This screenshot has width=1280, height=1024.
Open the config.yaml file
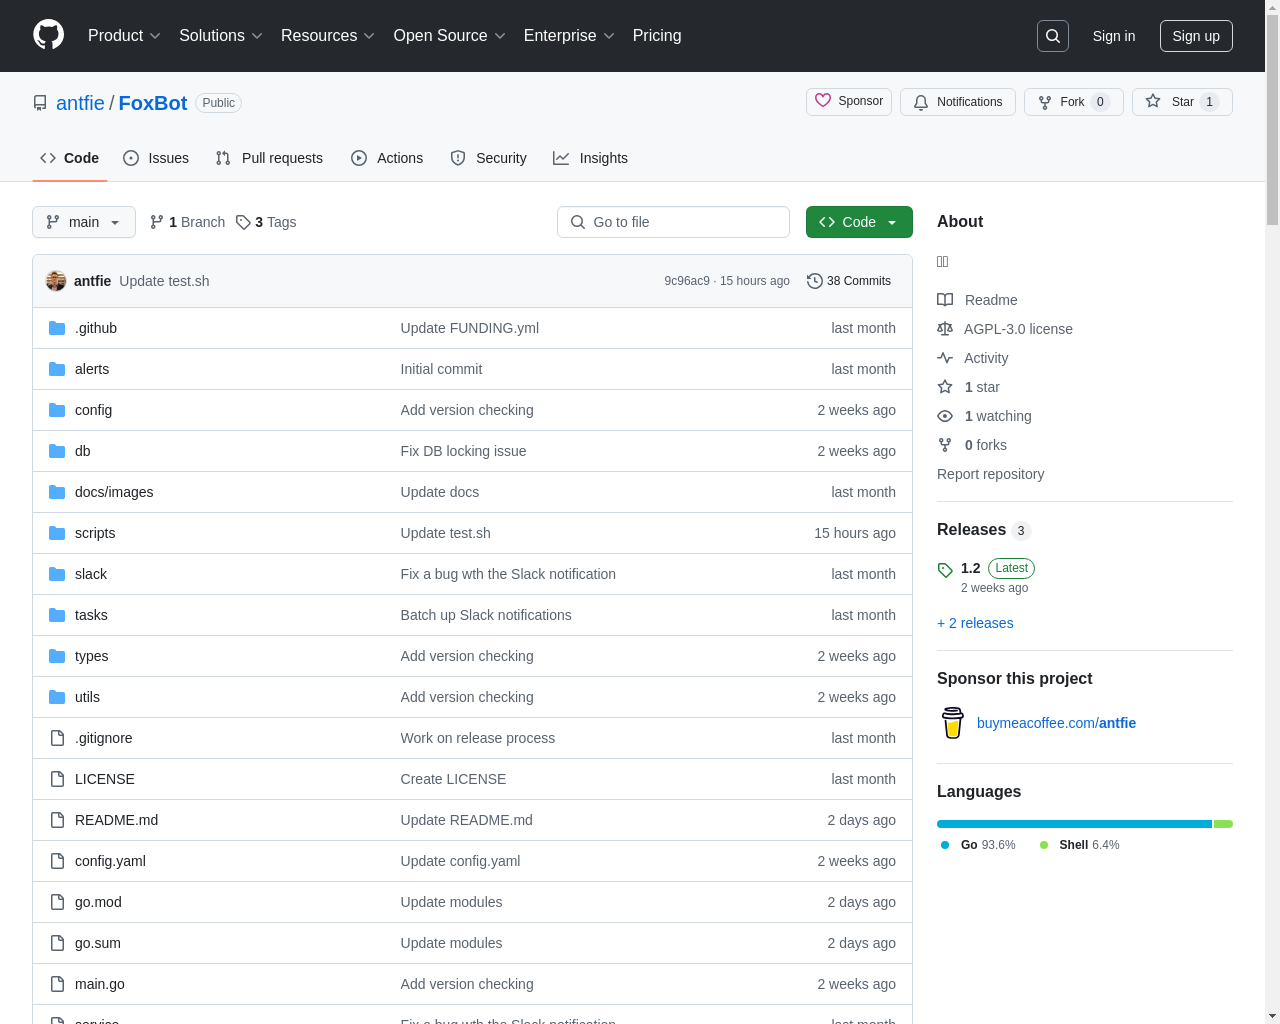[110, 861]
